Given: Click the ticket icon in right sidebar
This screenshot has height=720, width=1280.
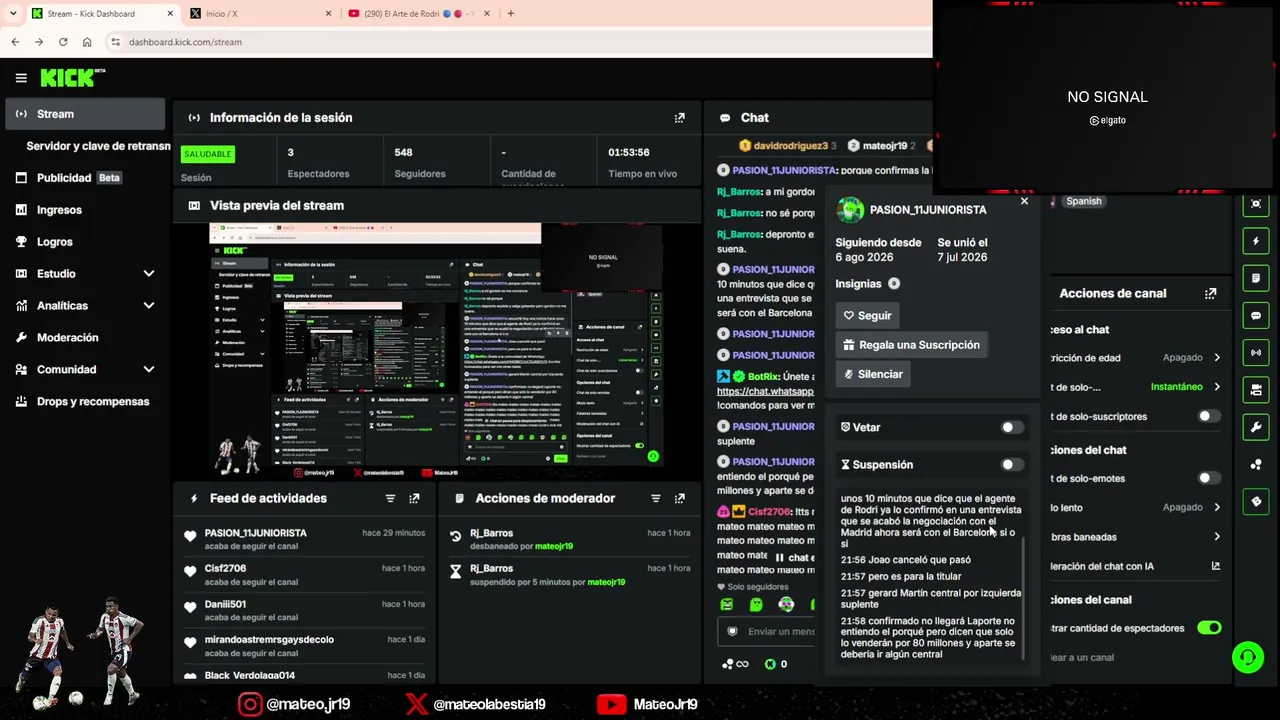Looking at the screenshot, I should [1257, 501].
